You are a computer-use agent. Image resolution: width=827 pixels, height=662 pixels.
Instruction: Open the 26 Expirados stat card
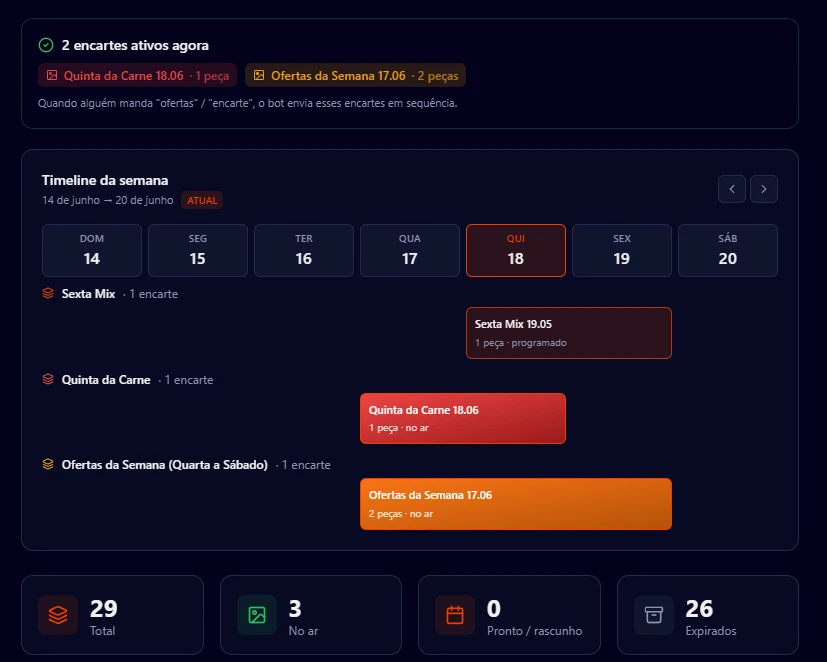[x=708, y=615]
